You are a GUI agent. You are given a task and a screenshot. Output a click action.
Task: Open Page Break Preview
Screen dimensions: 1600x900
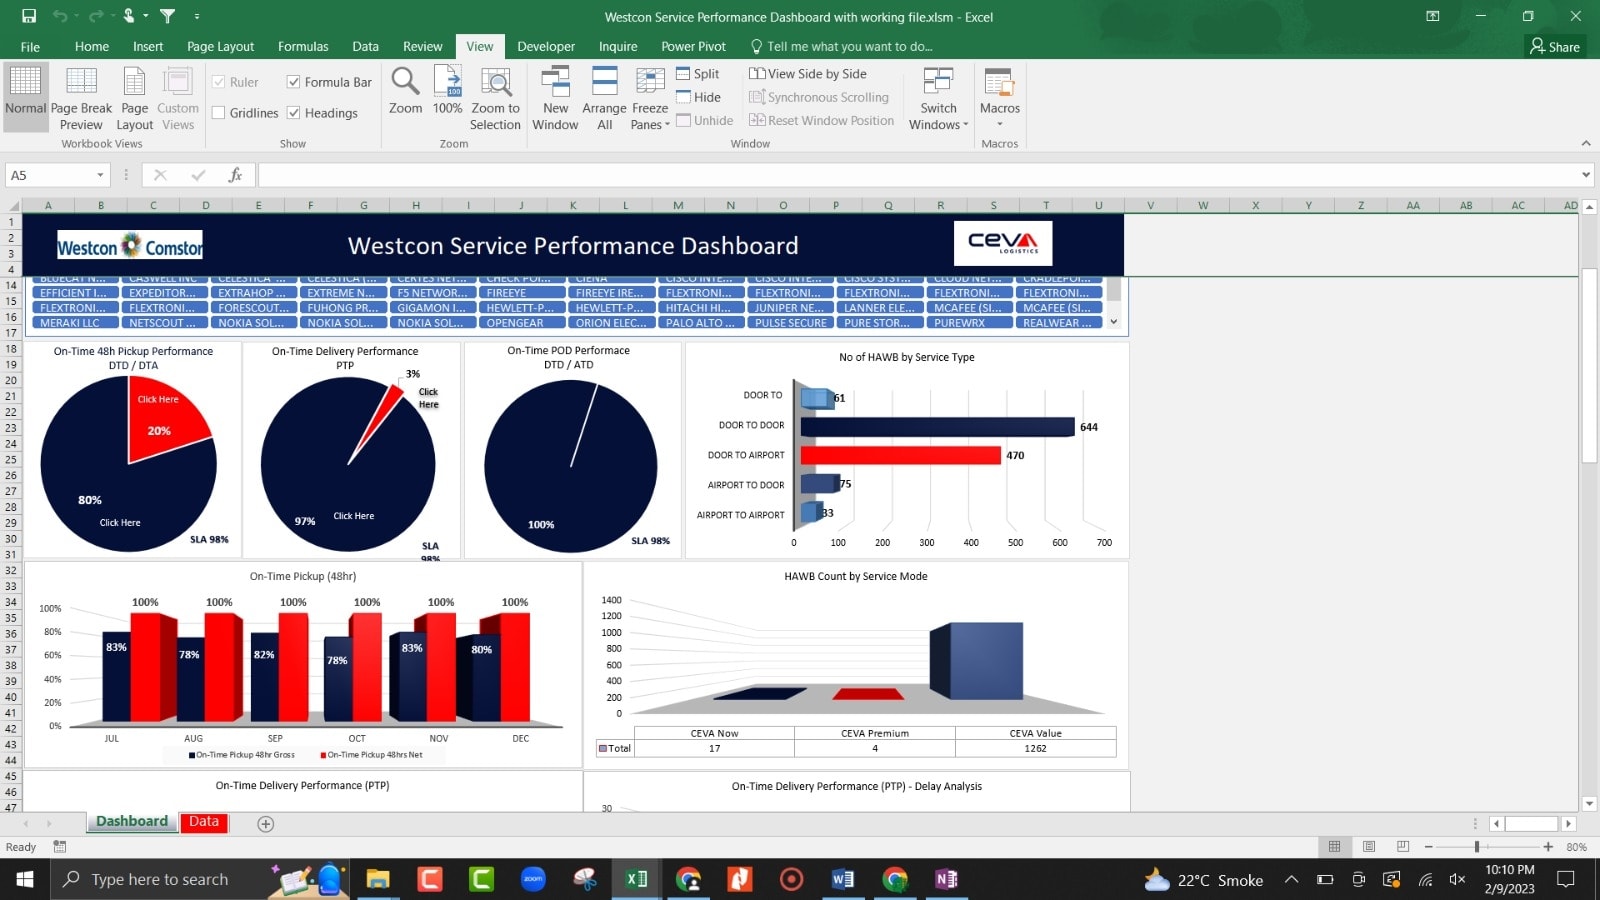[81, 97]
